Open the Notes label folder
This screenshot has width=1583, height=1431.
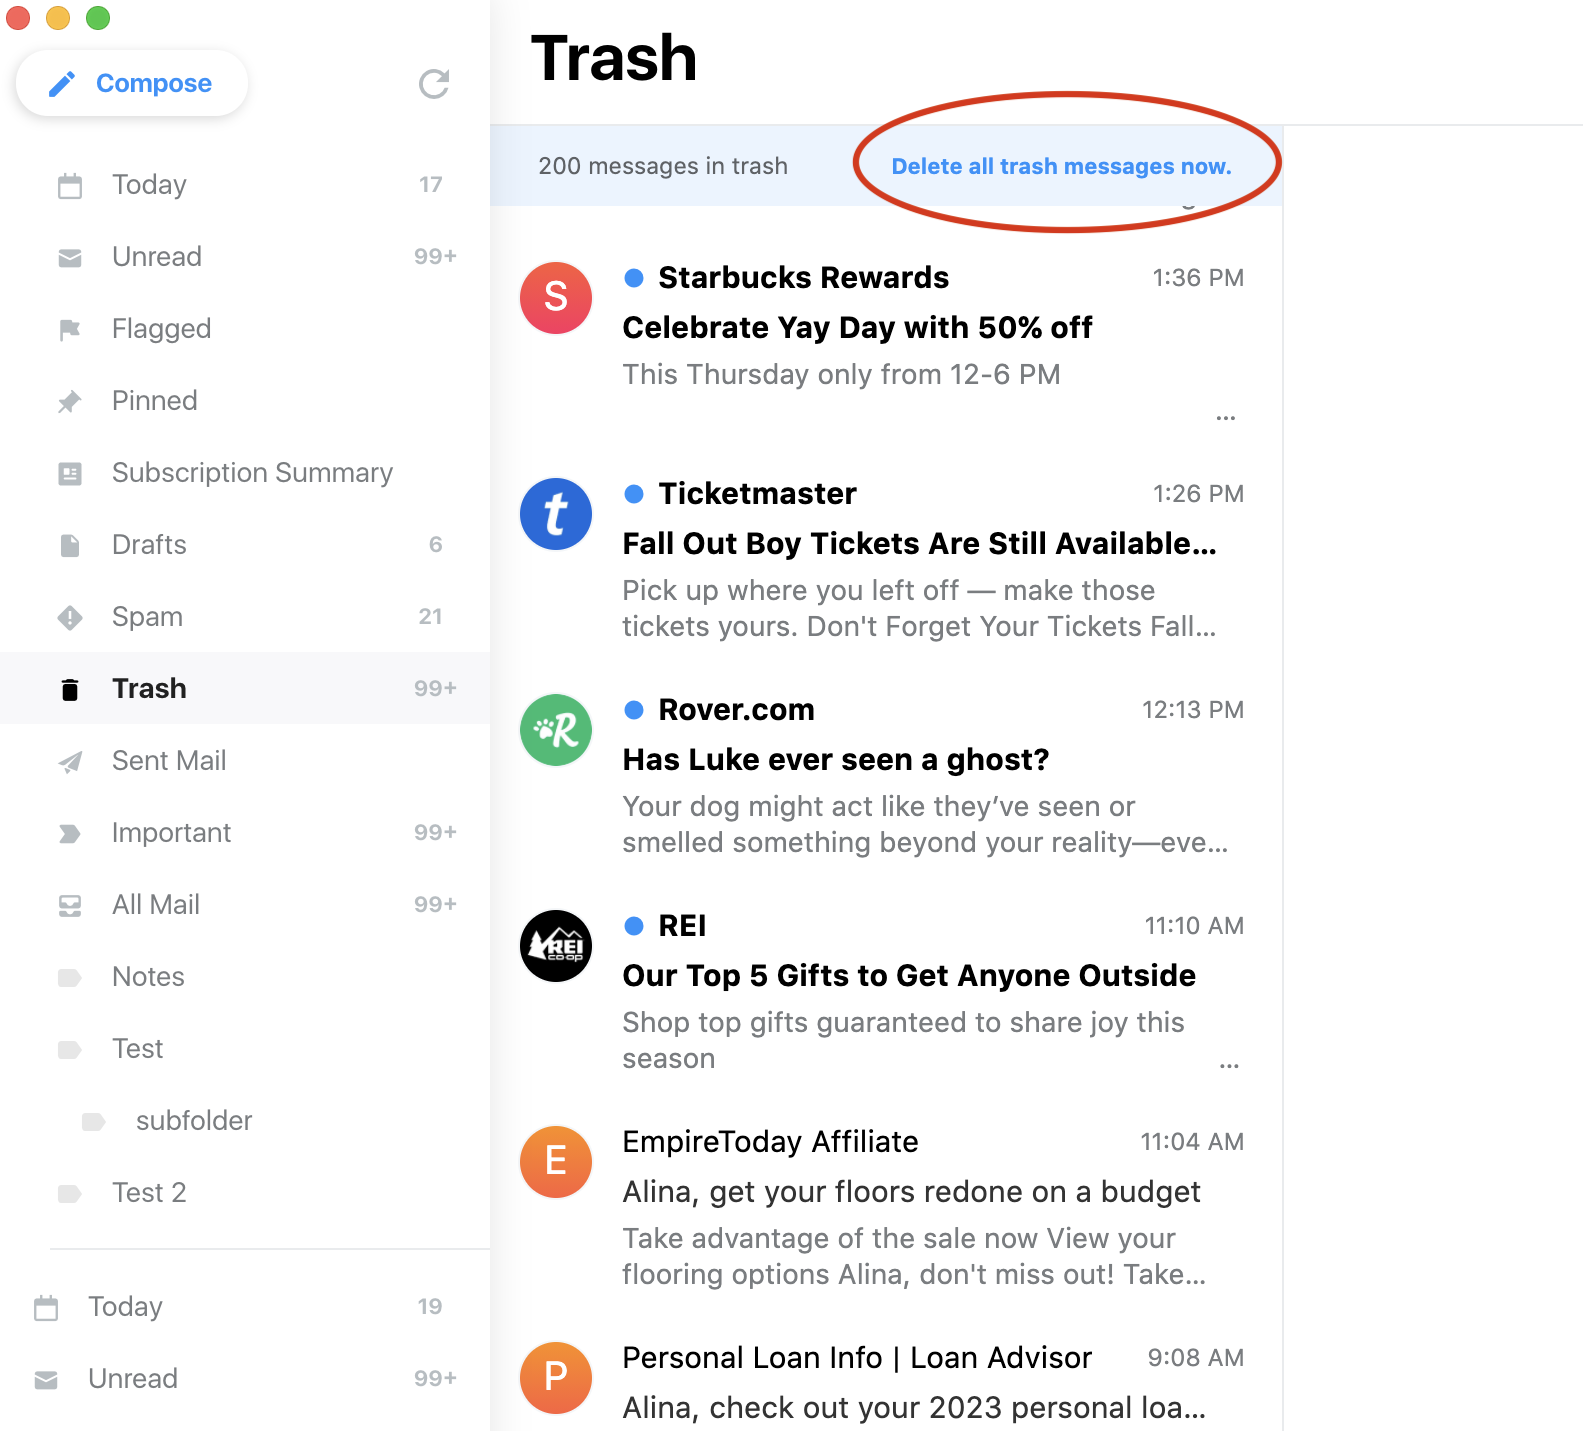[x=148, y=977]
